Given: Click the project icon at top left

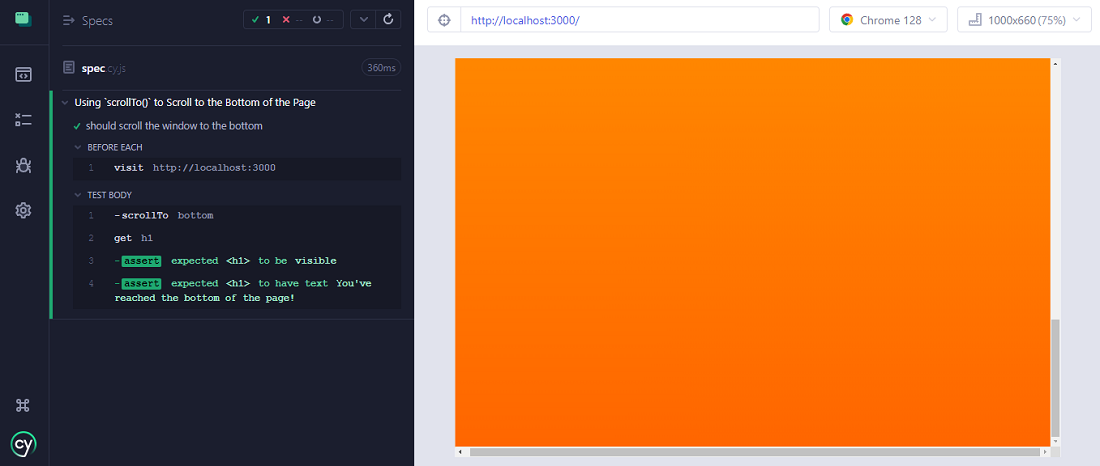Looking at the screenshot, I should tap(23, 19).
